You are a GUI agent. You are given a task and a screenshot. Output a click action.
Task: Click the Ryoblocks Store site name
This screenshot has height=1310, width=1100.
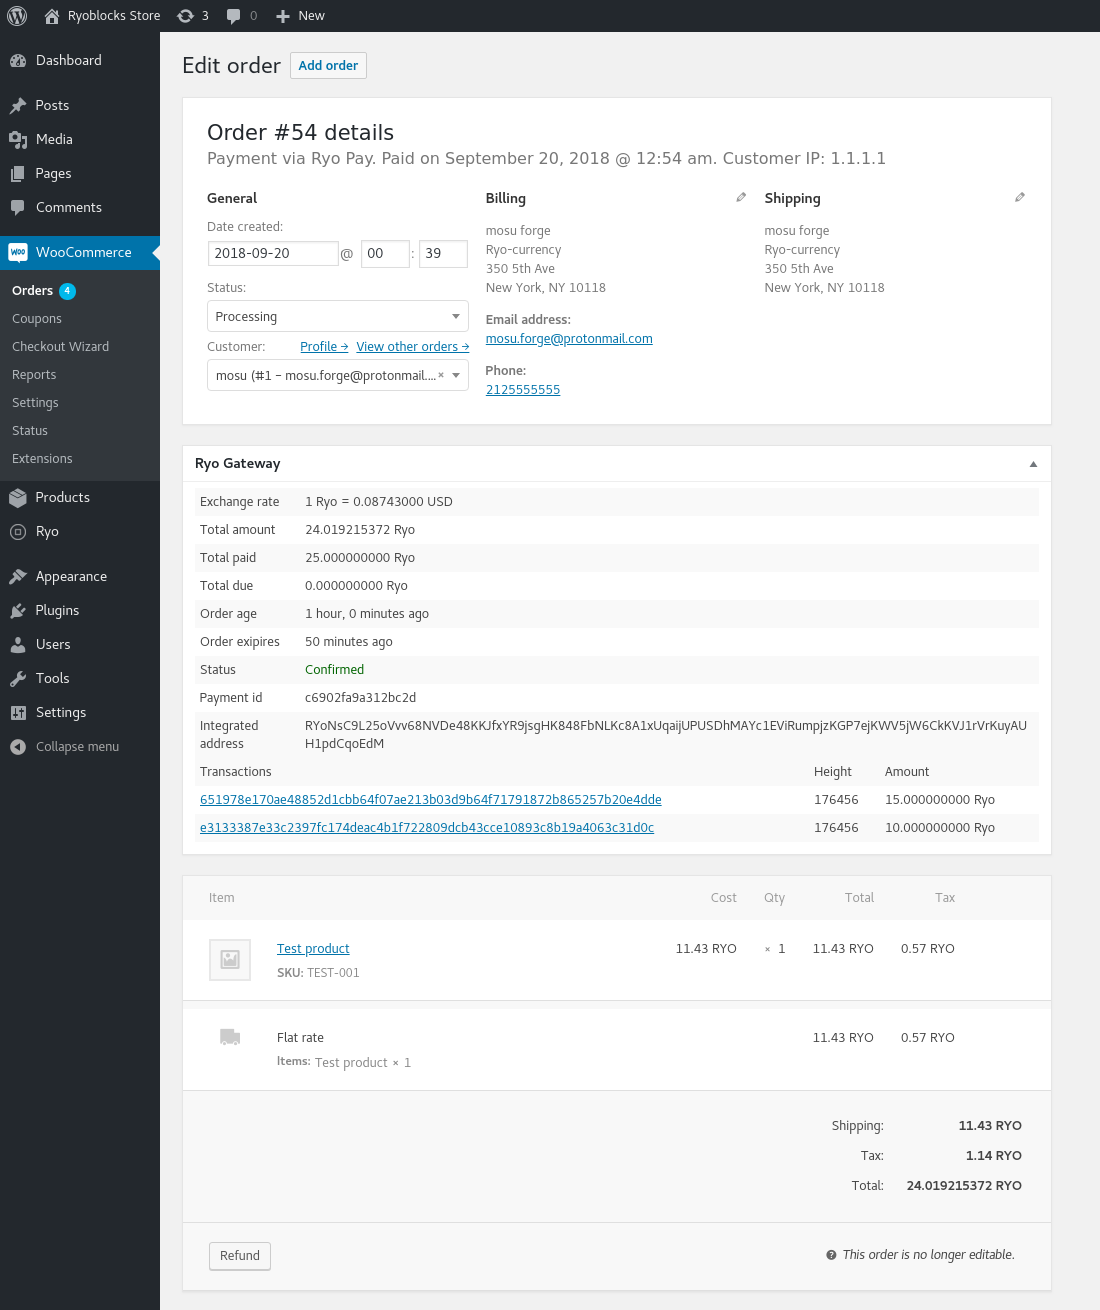(114, 16)
